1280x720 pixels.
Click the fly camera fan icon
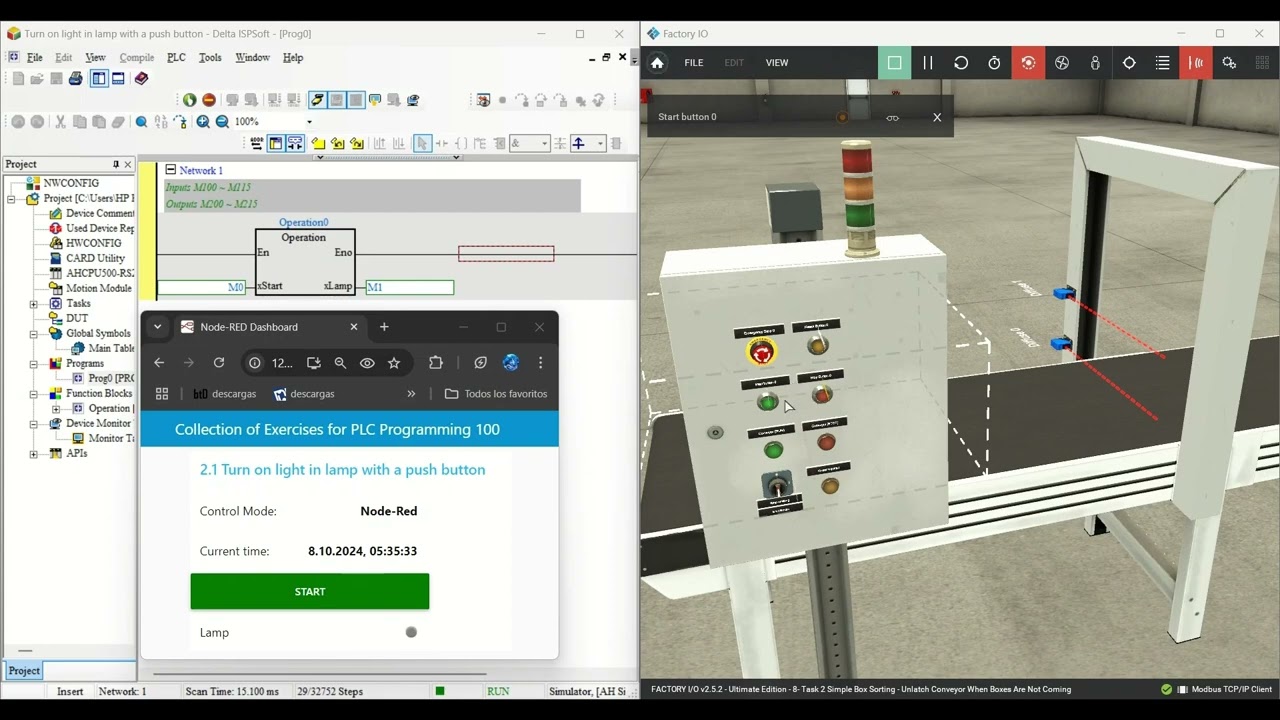[1062, 63]
